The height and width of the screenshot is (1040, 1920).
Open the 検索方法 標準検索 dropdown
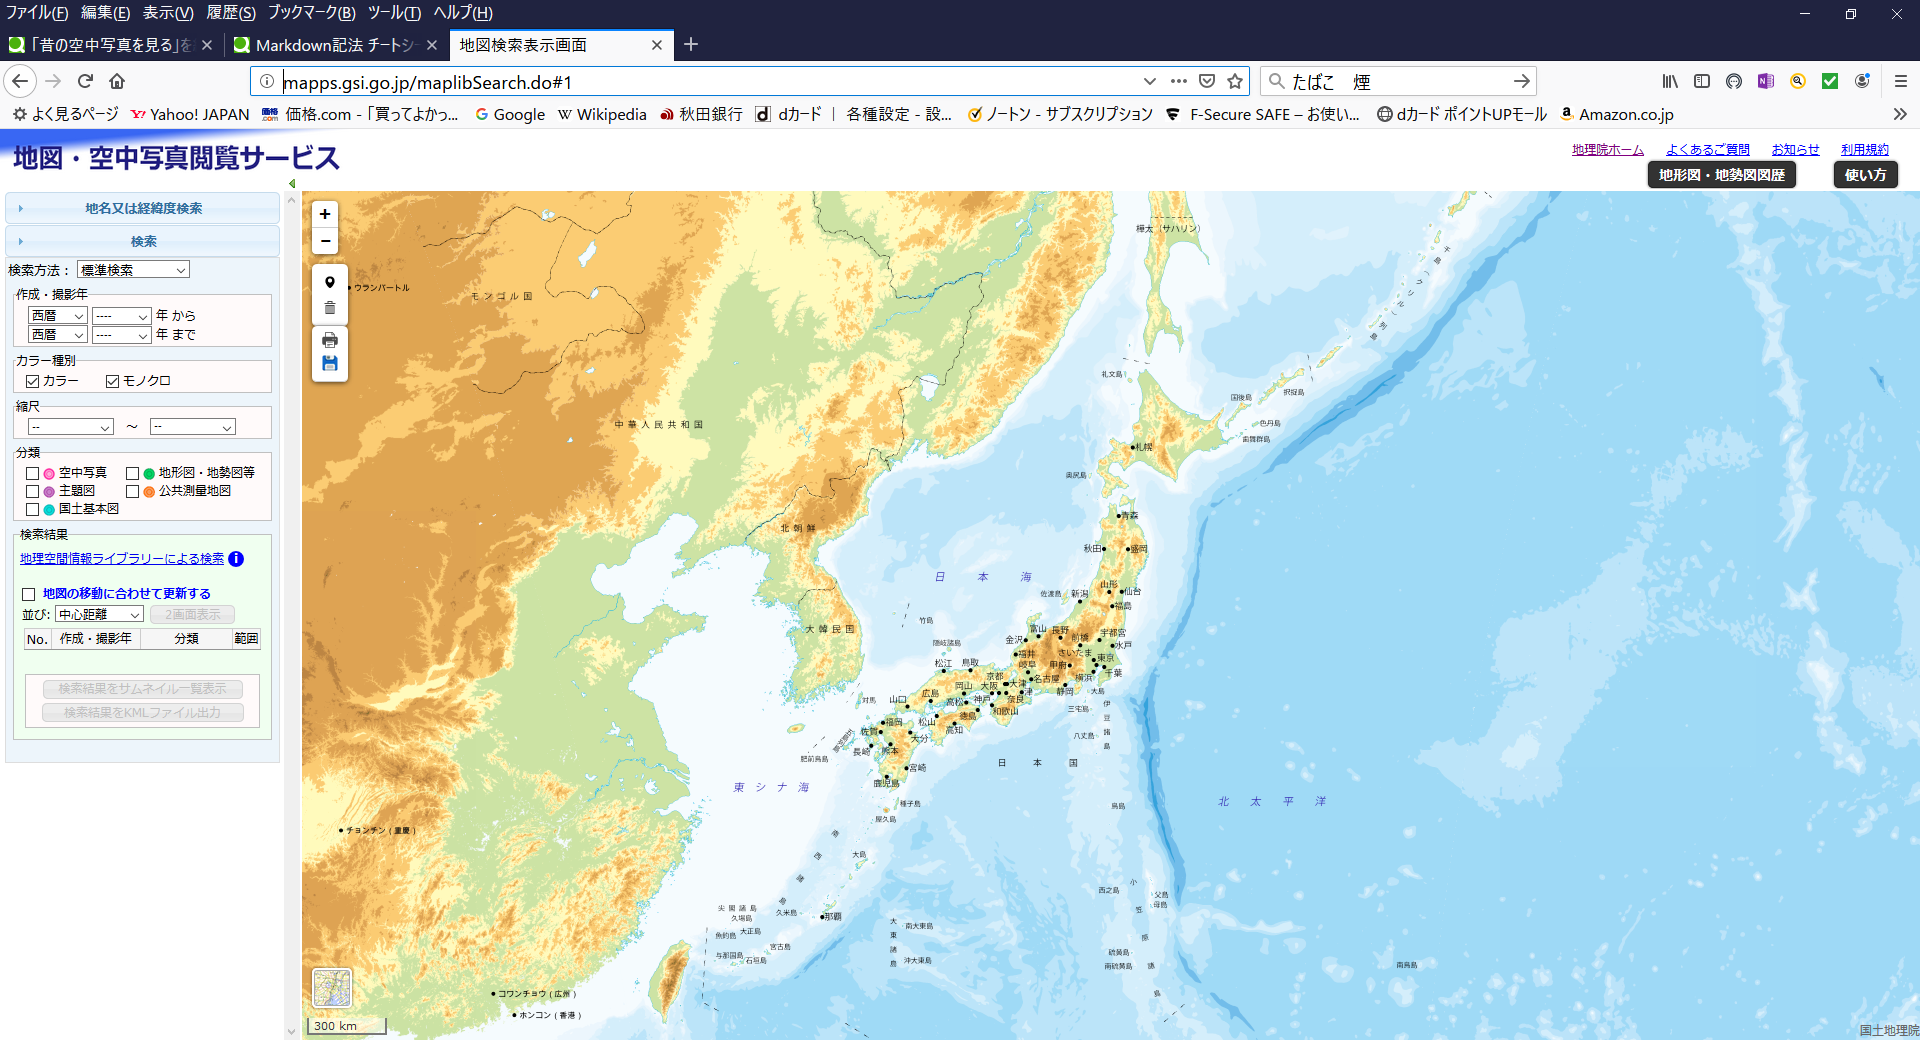coord(133,270)
